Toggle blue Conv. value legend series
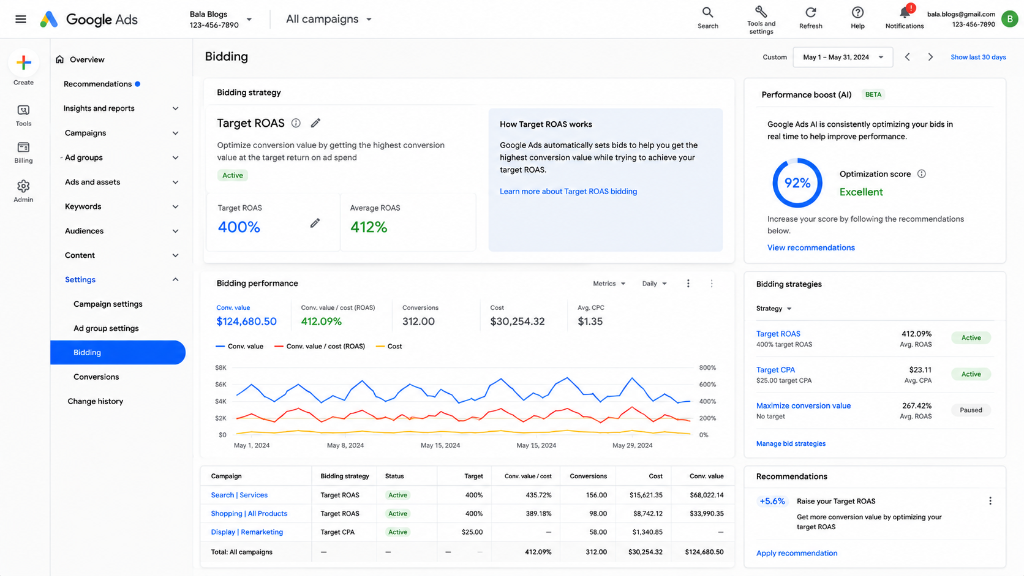 coord(239,347)
